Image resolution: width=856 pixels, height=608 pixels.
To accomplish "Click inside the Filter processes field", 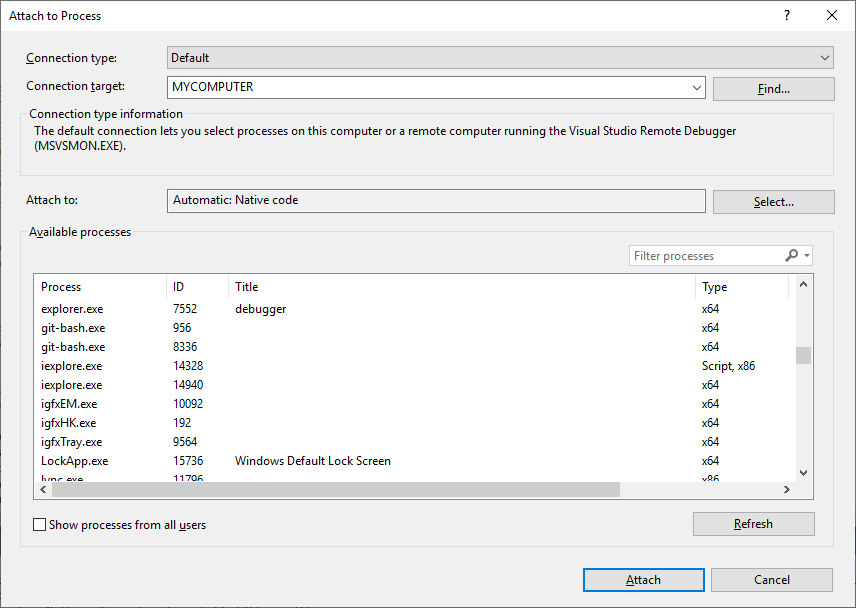I will (x=700, y=255).
